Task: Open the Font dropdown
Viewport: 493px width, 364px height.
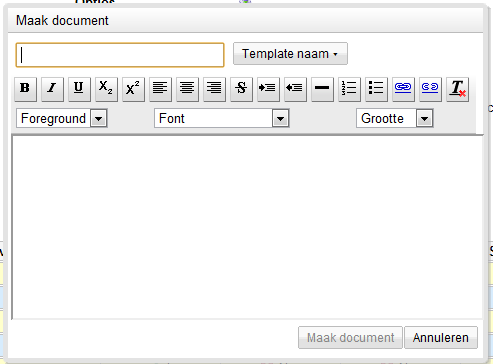Action: (x=222, y=118)
